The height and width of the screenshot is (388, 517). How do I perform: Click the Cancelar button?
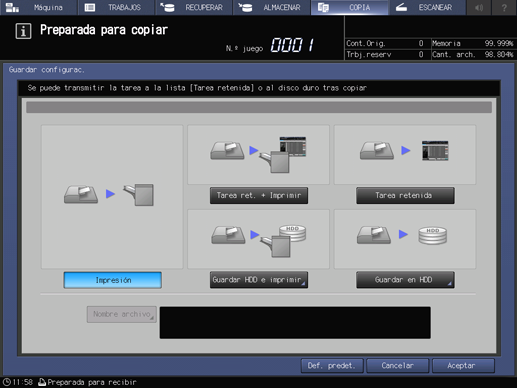coord(397,366)
